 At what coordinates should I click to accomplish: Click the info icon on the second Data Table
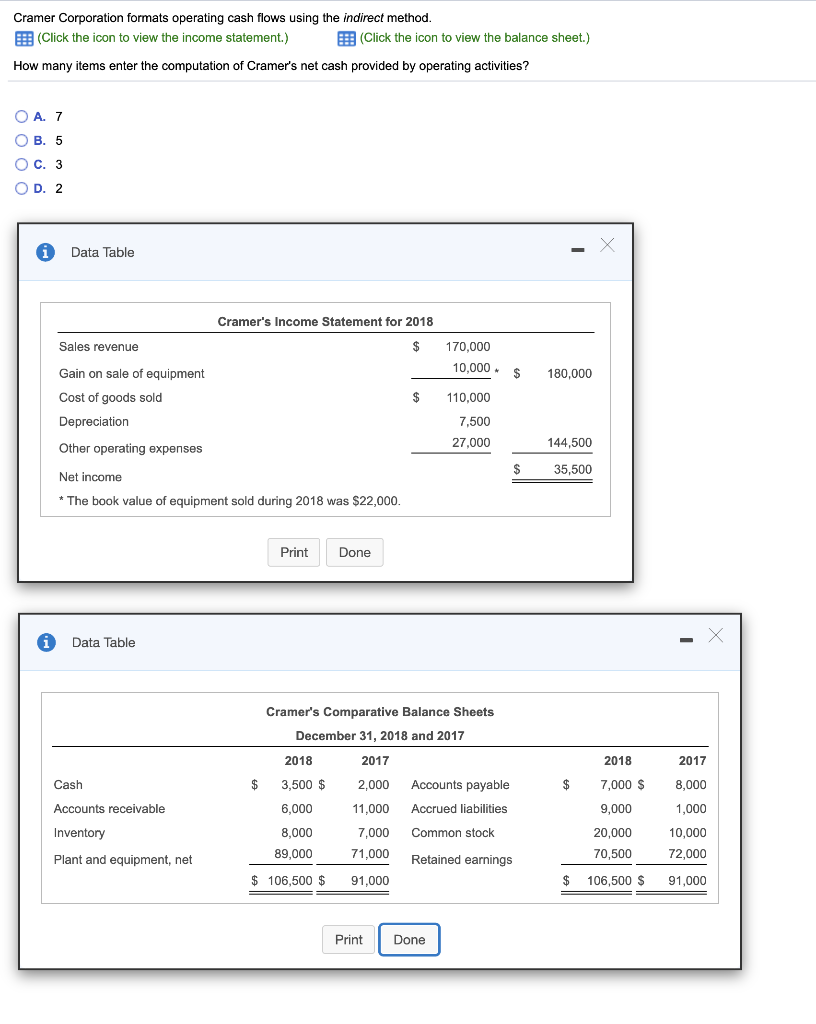coord(44,642)
